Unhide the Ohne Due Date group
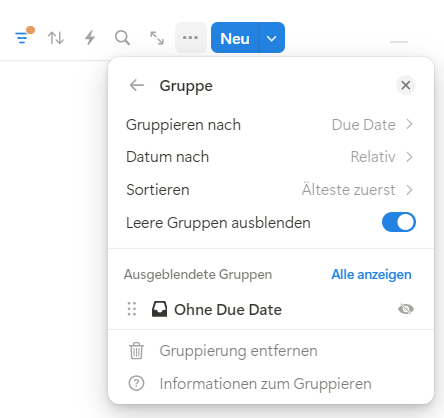Screen dimensions: 444x418 tap(406, 309)
